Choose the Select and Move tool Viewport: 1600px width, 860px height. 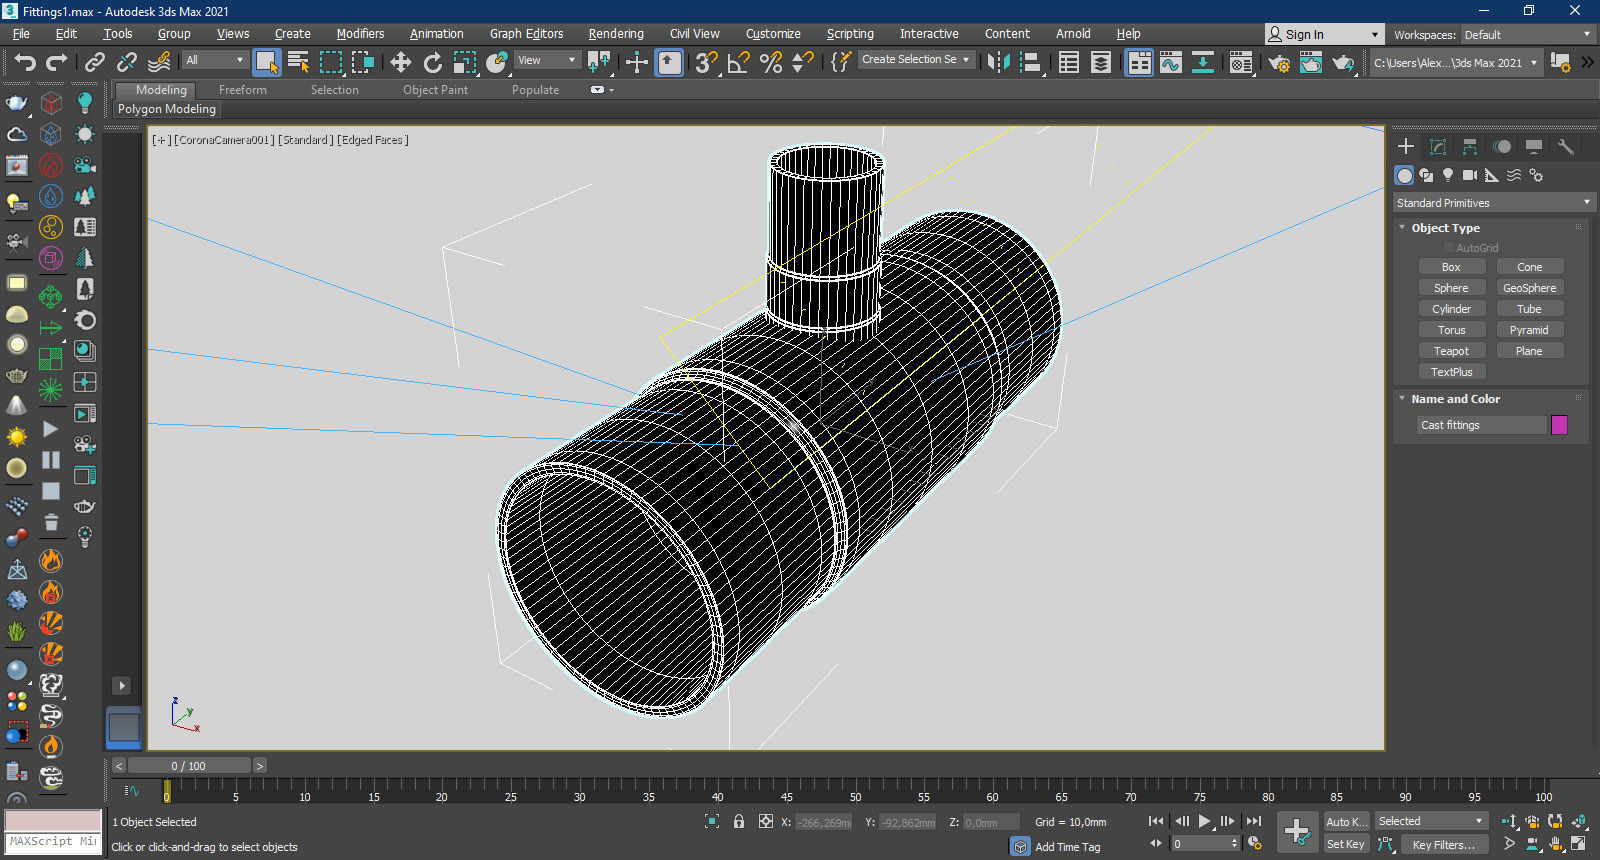[401, 62]
